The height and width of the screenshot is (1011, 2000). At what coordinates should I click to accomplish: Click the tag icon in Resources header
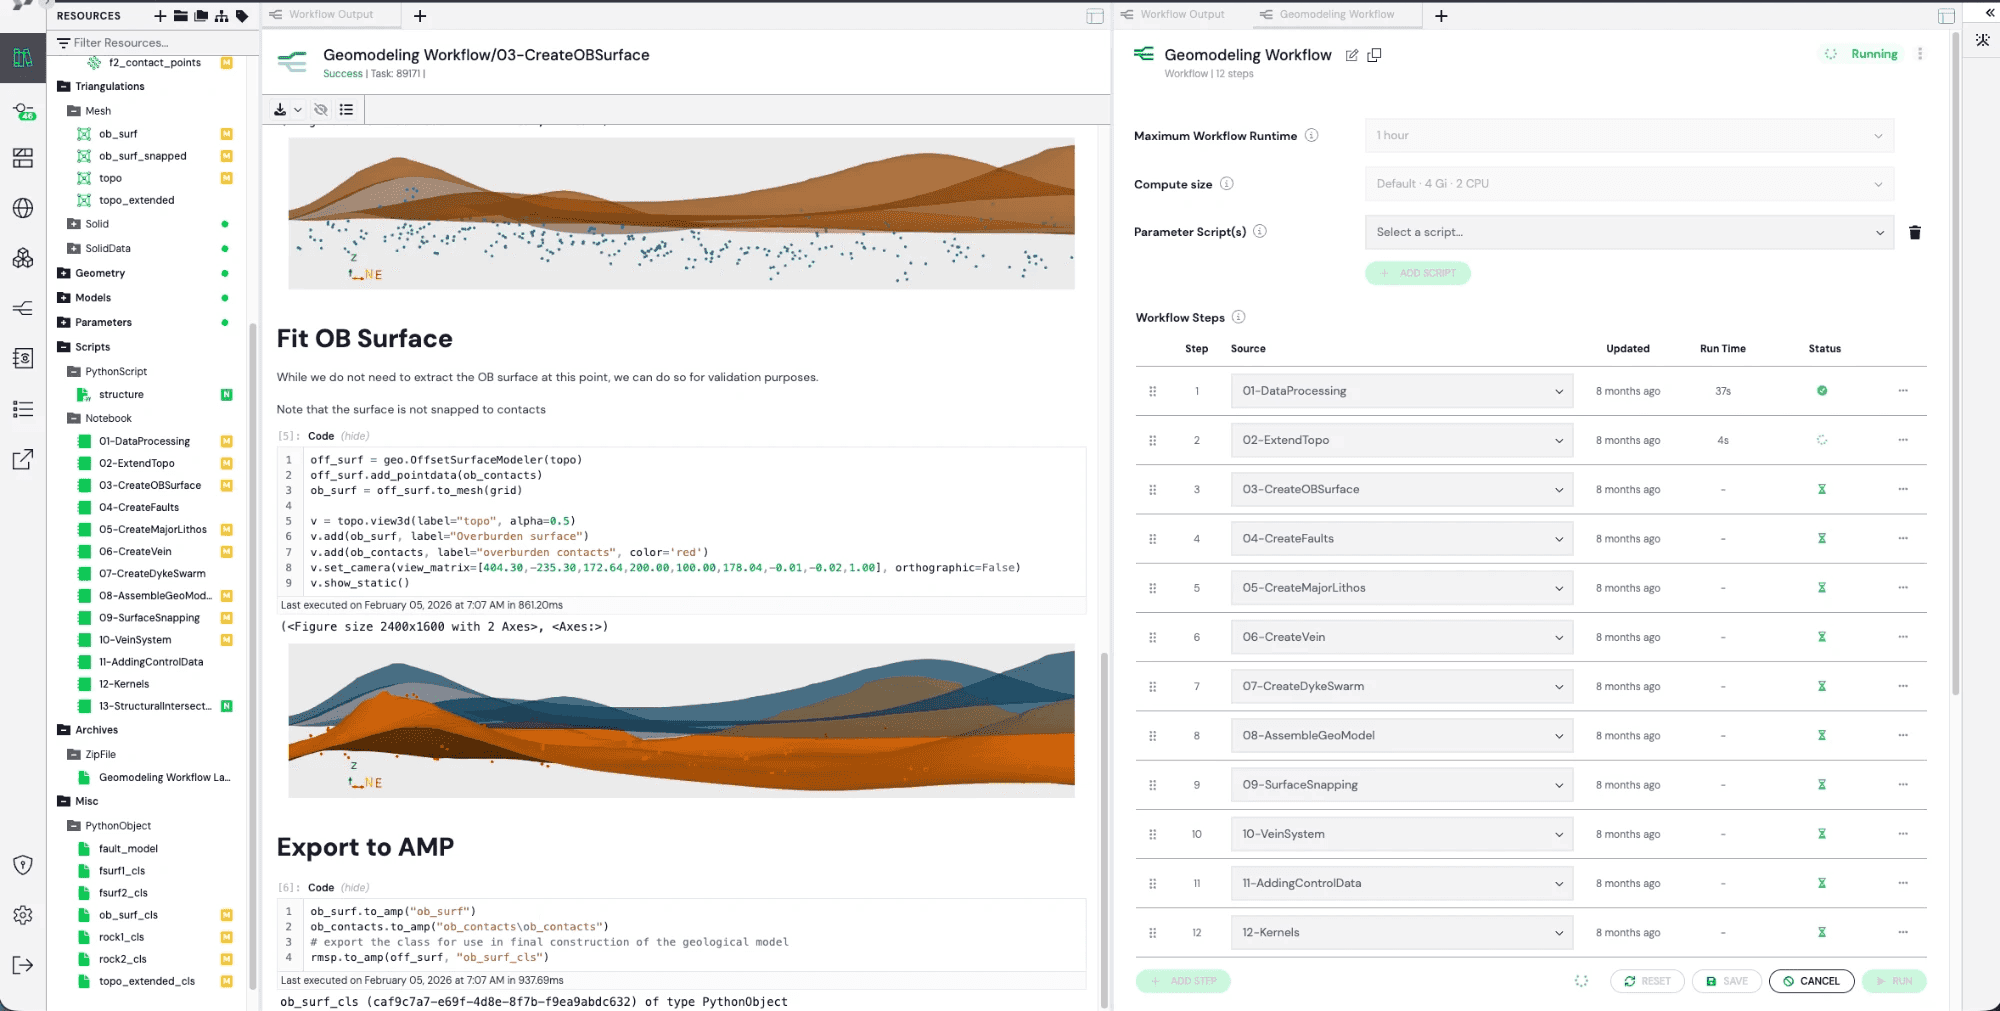[x=242, y=16]
